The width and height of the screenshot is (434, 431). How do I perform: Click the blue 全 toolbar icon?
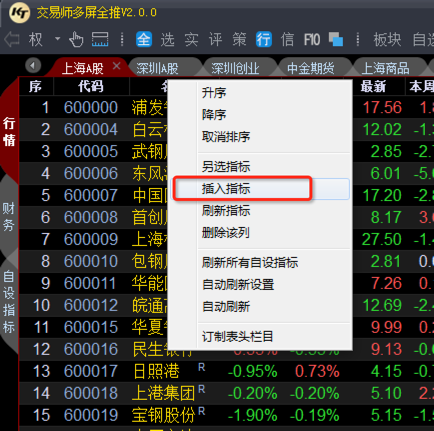144,40
